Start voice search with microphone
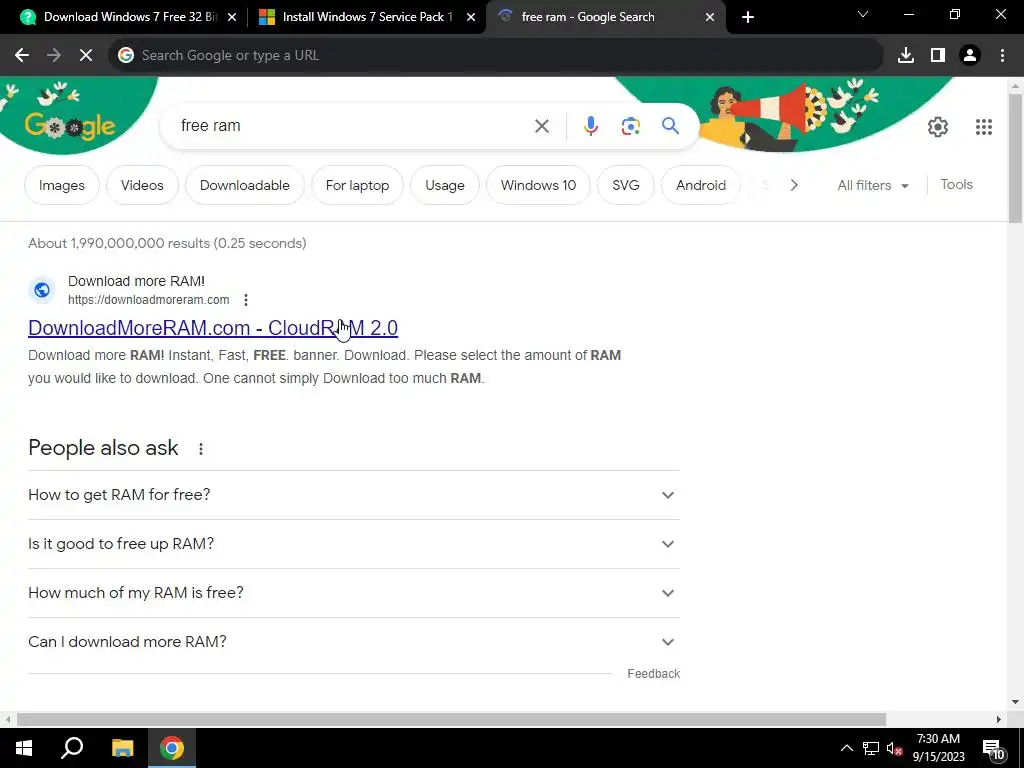The height and width of the screenshot is (768, 1024). (590, 126)
